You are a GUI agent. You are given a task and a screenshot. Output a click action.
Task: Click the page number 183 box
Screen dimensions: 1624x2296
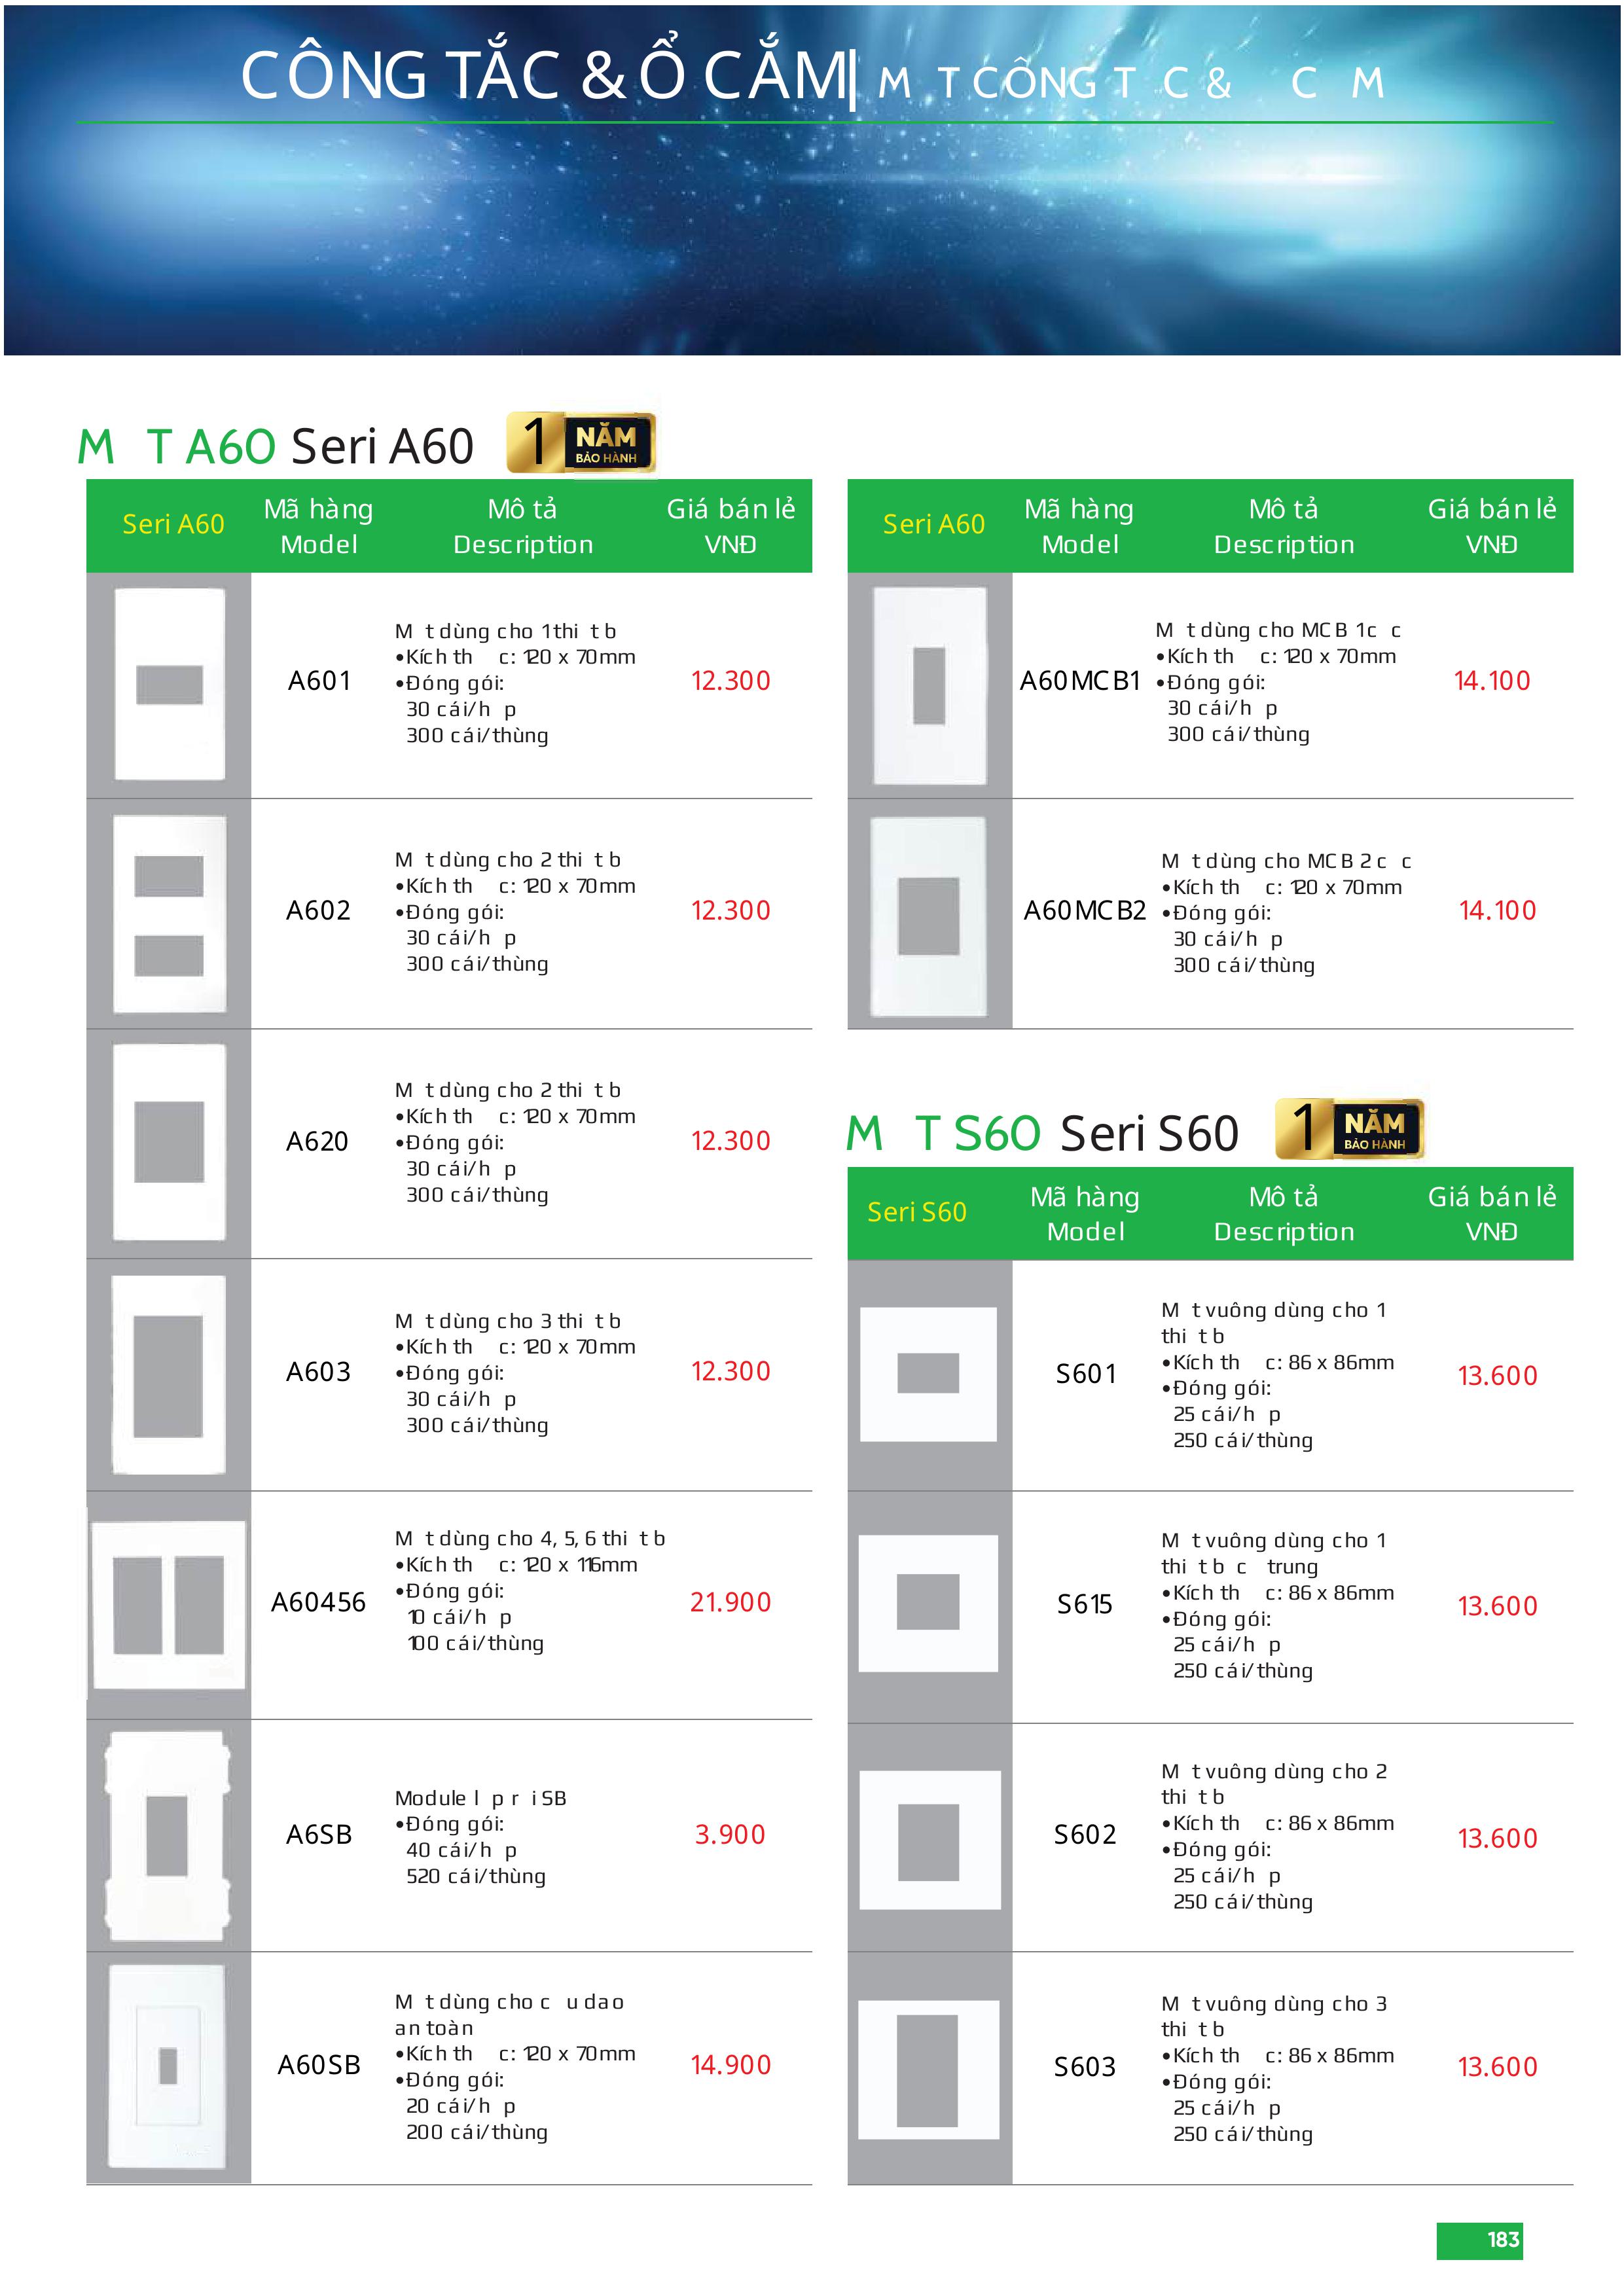point(1481,2240)
